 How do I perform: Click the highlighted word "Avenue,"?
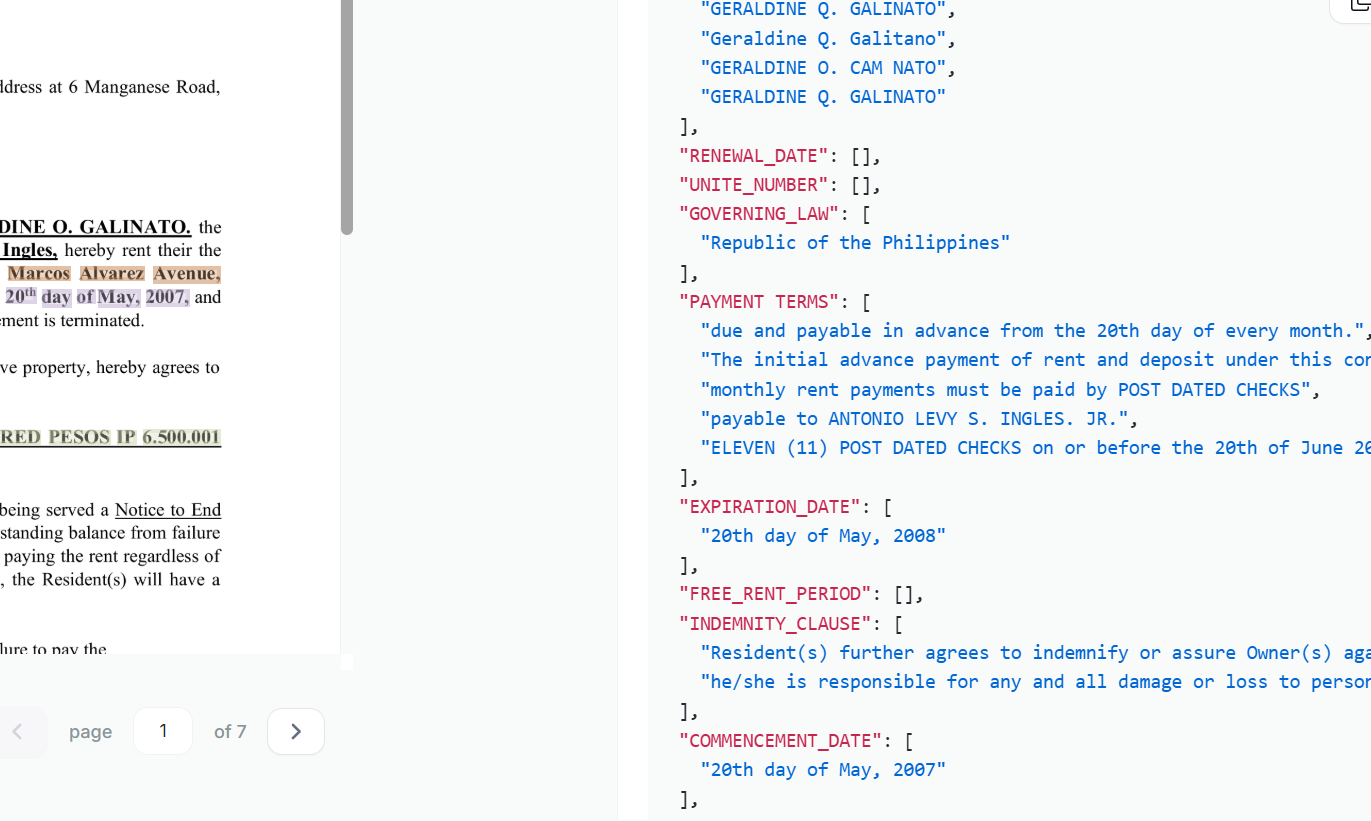[x=187, y=274]
